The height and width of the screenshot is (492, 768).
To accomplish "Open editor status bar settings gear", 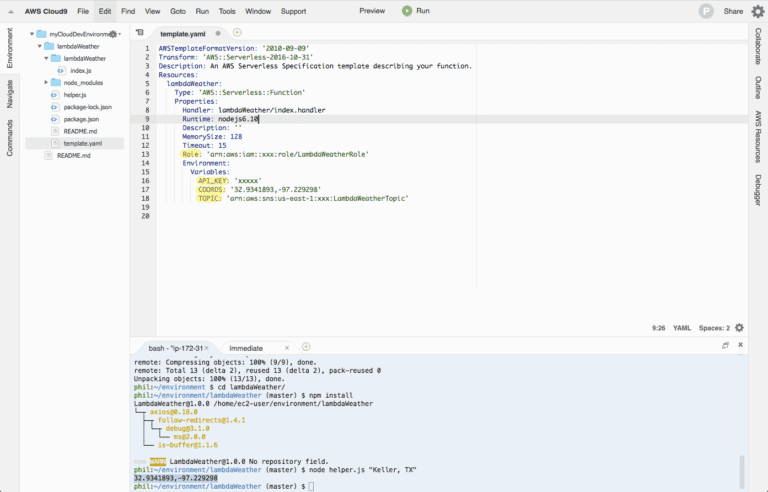I will click(x=740, y=328).
